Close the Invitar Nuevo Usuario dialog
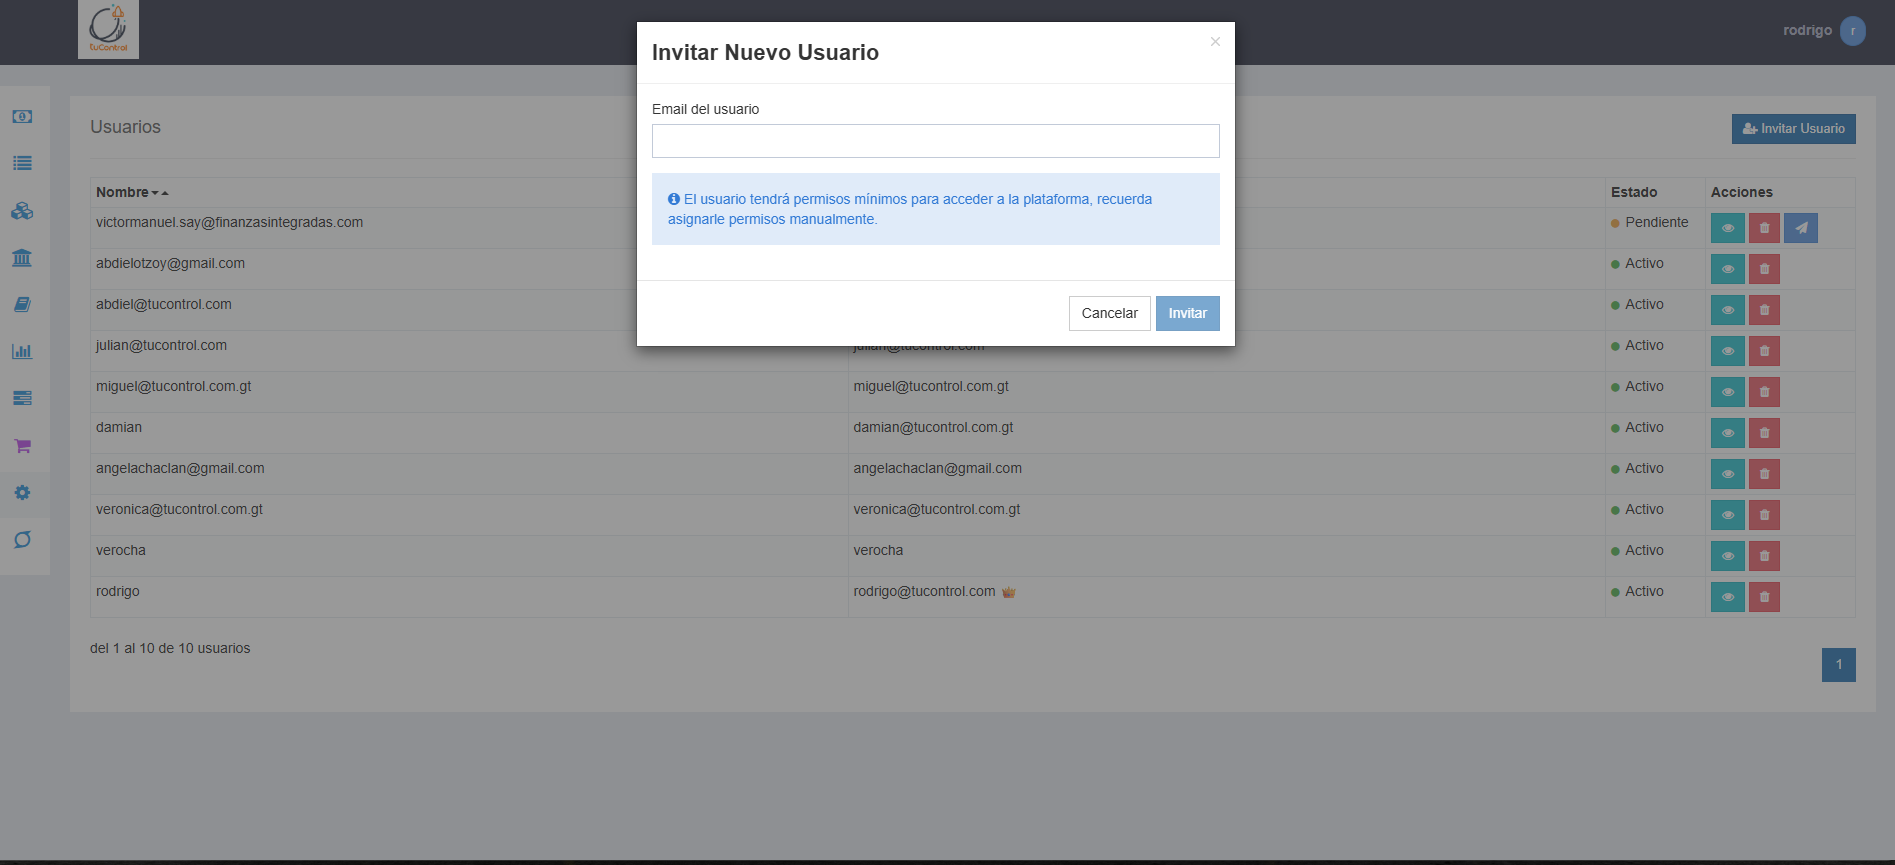Screen dimensions: 1895x865 coord(1215,42)
